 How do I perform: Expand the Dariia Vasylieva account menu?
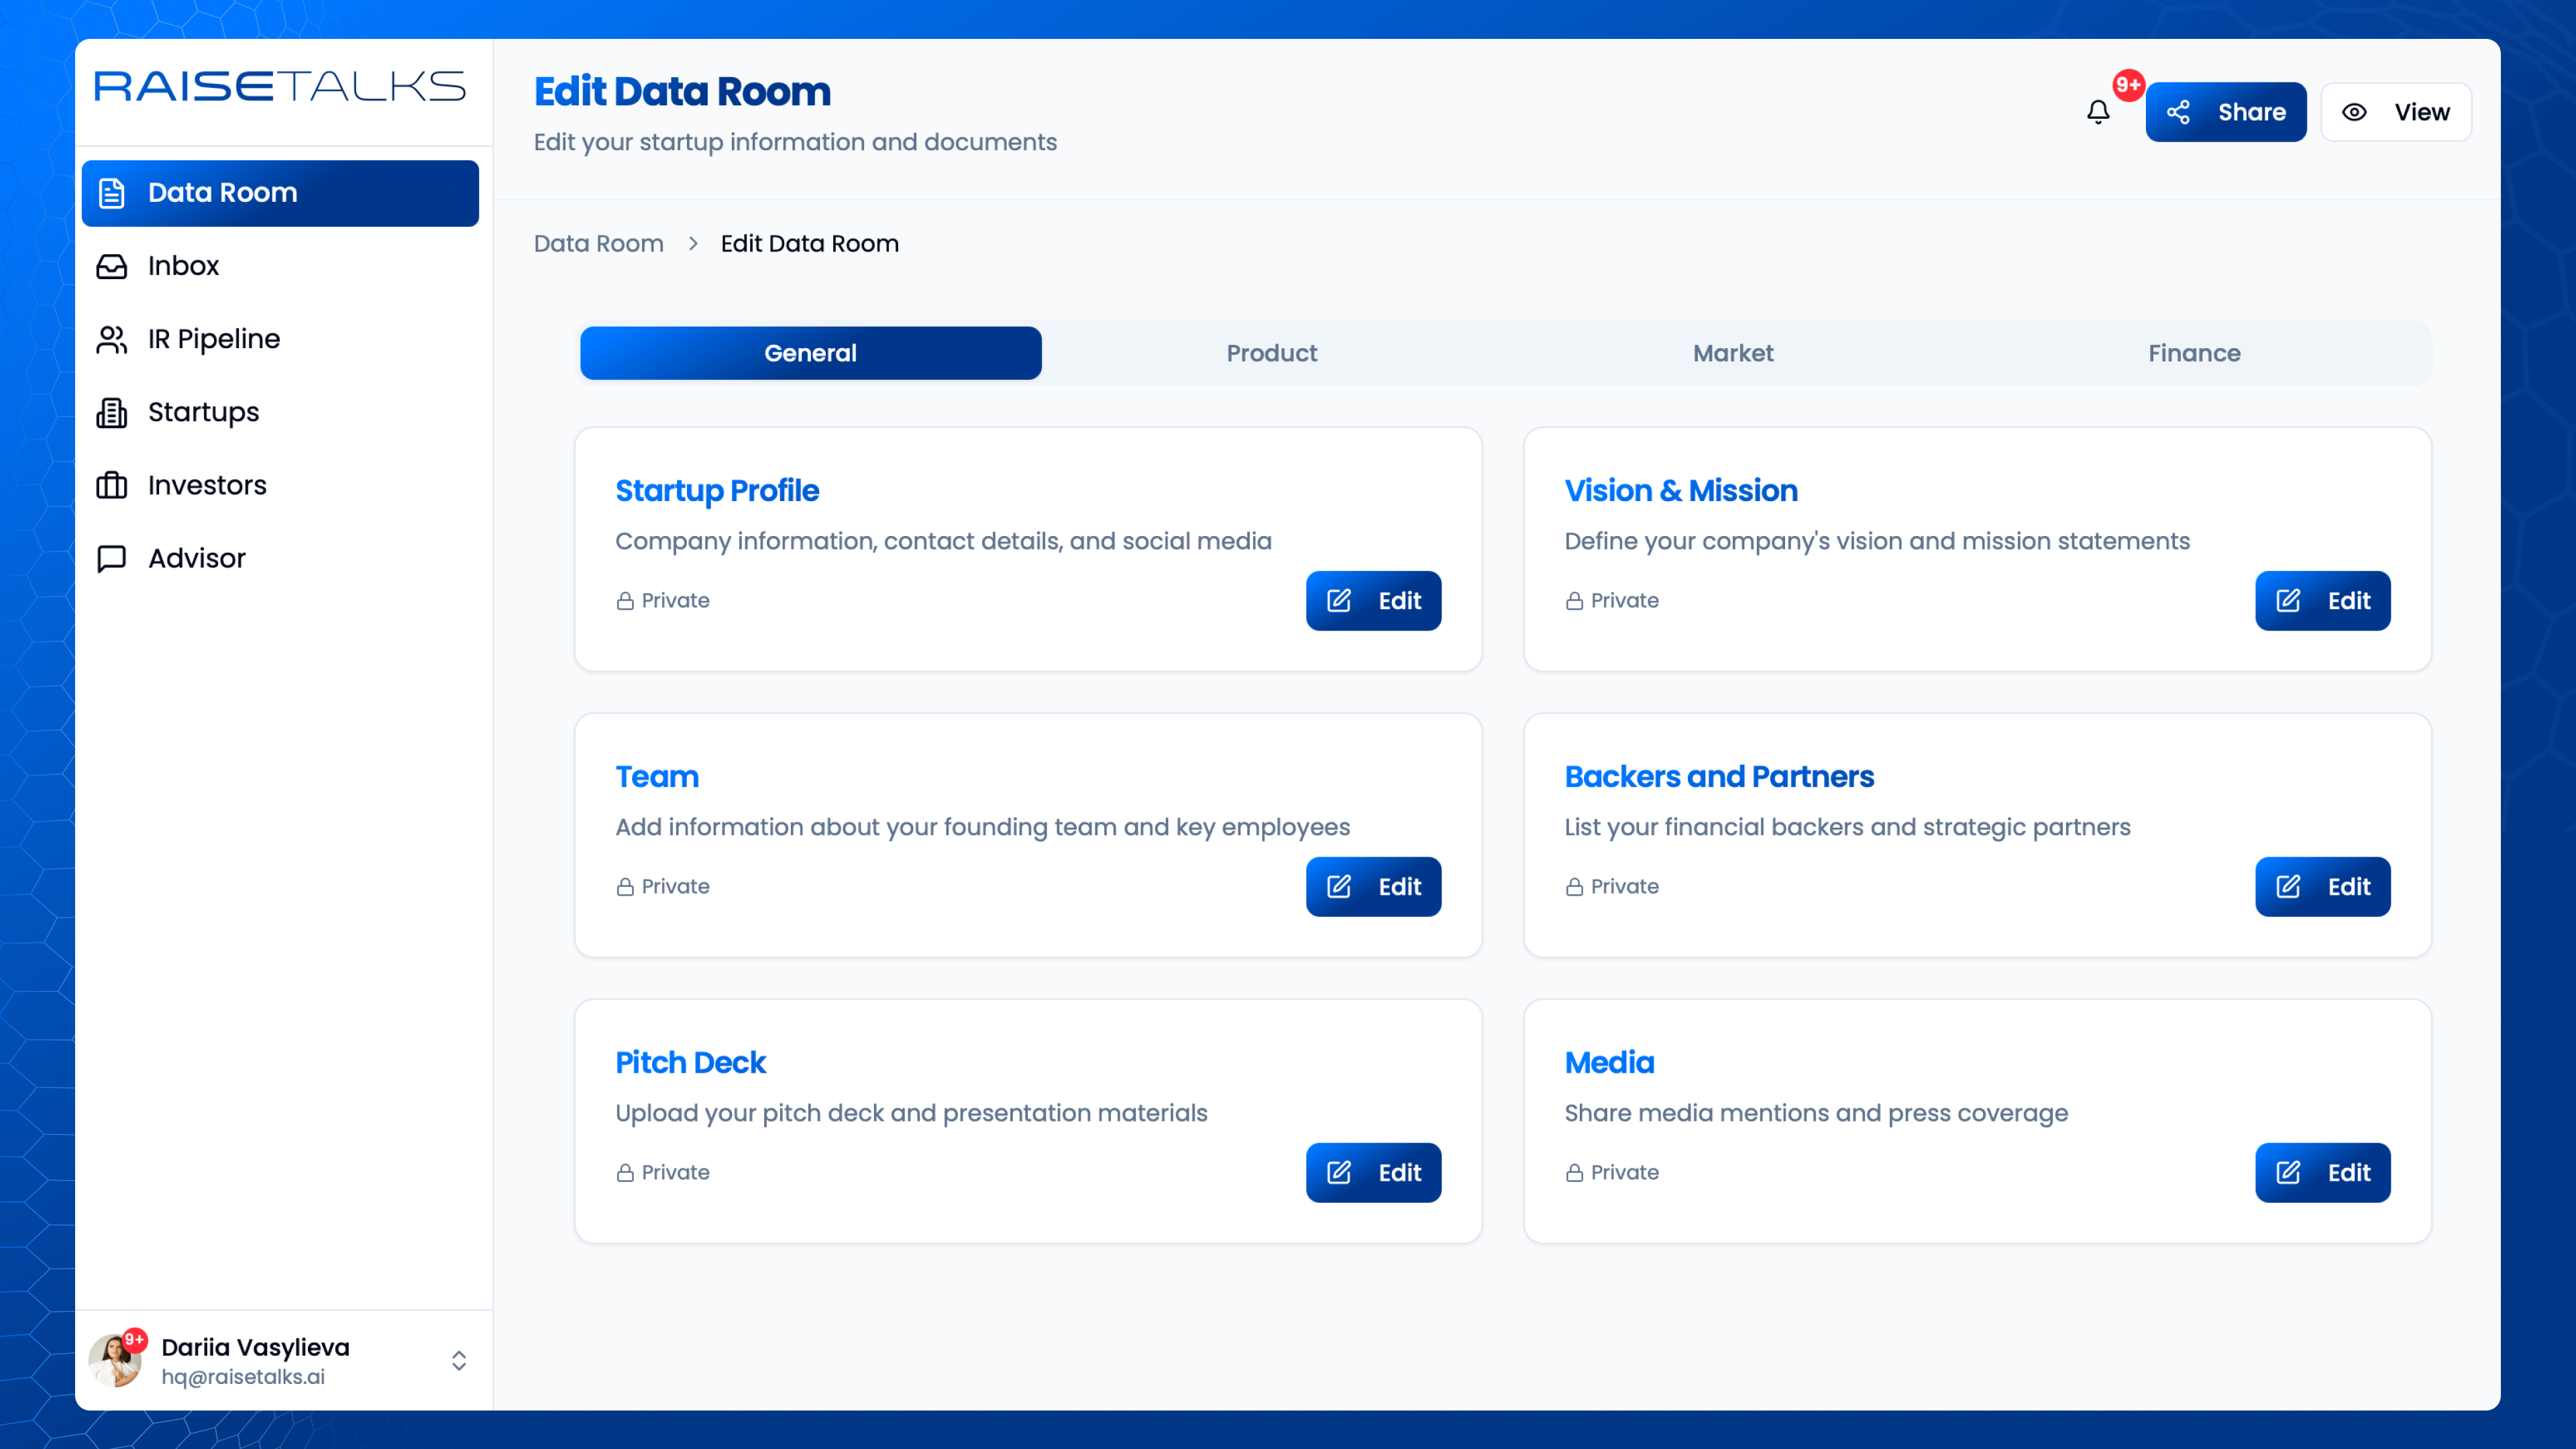(x=459, y=1361)
